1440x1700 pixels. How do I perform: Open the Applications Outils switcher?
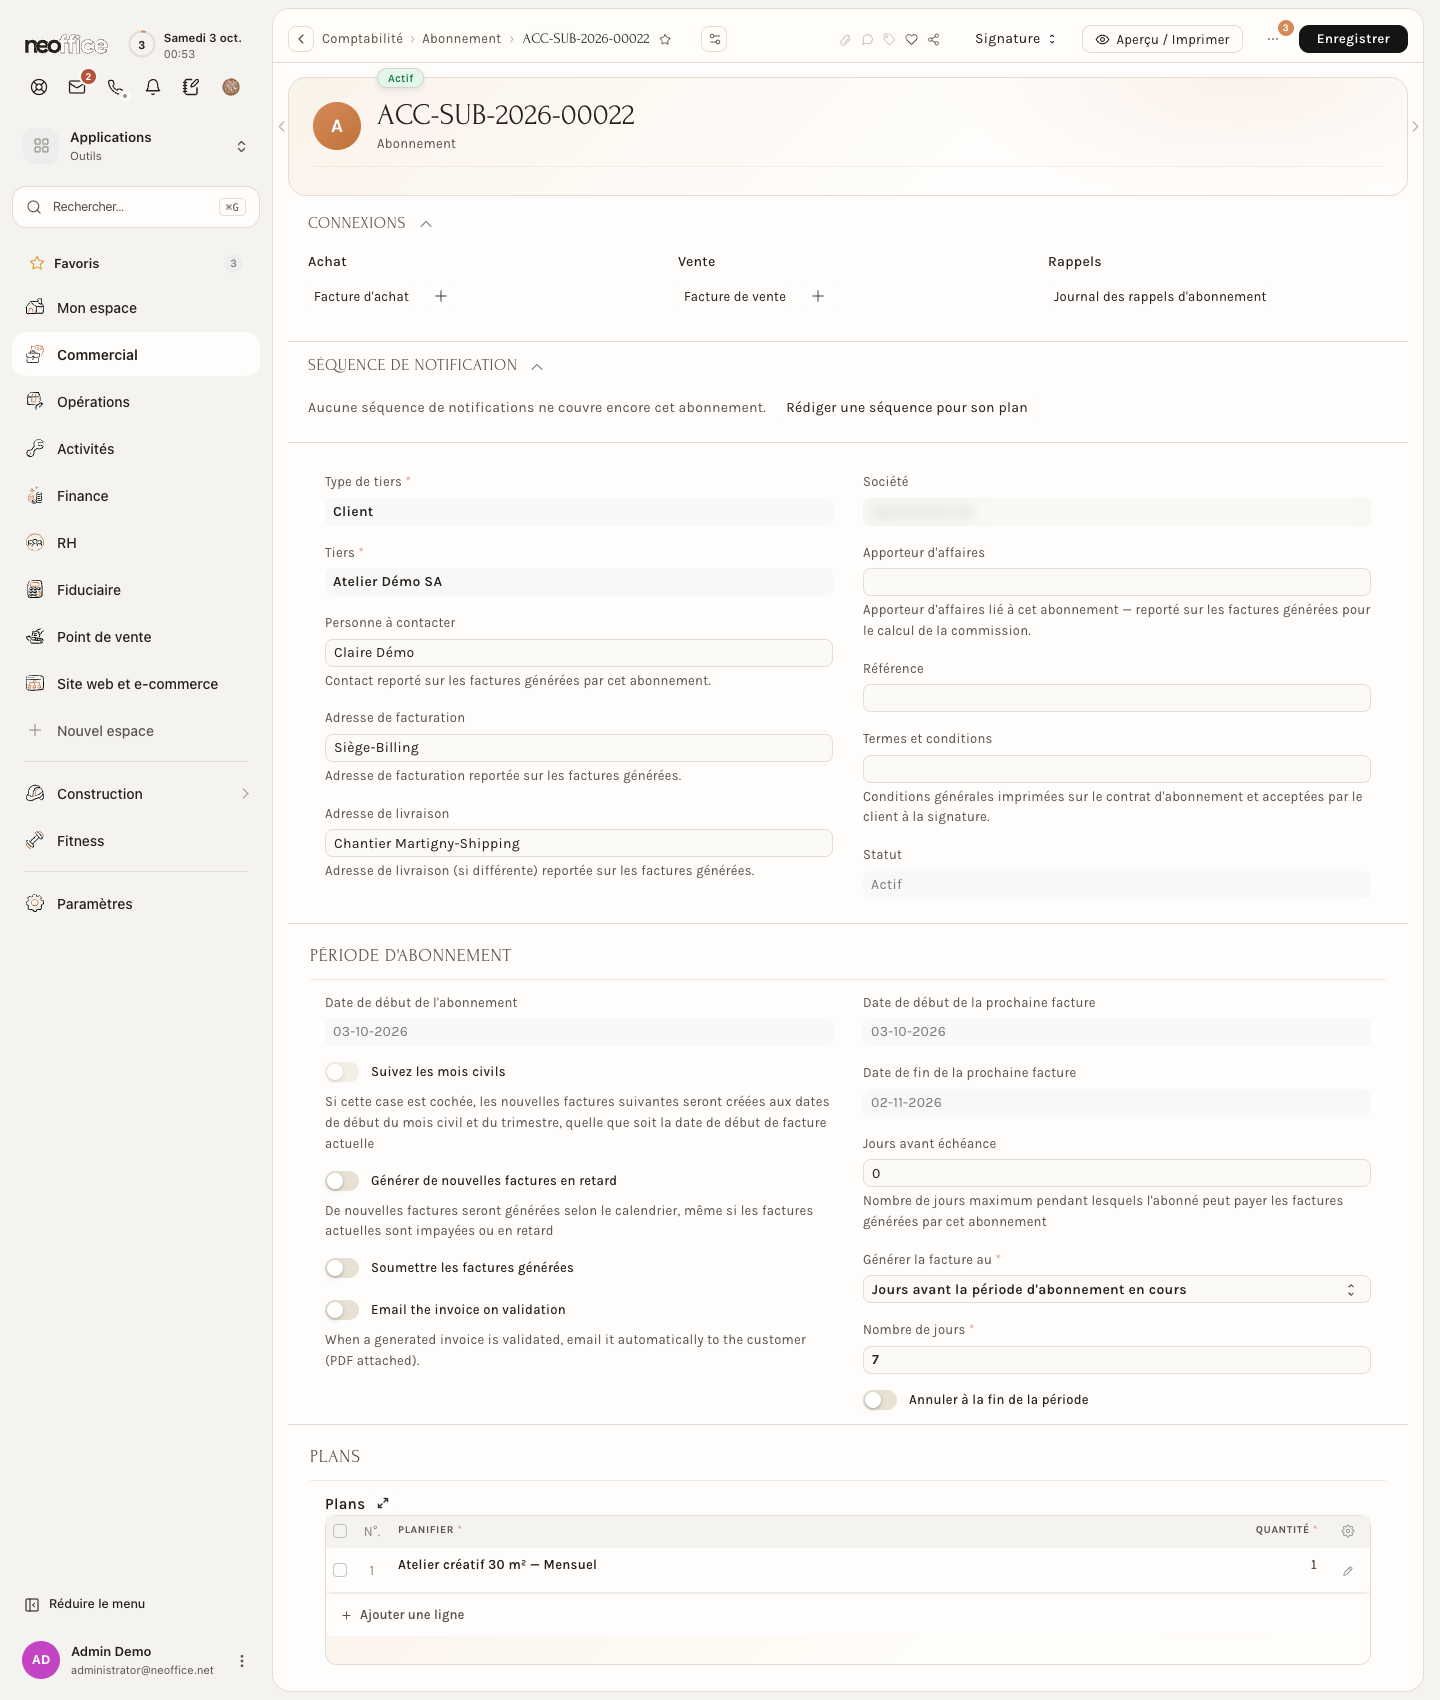click(136, 146)
